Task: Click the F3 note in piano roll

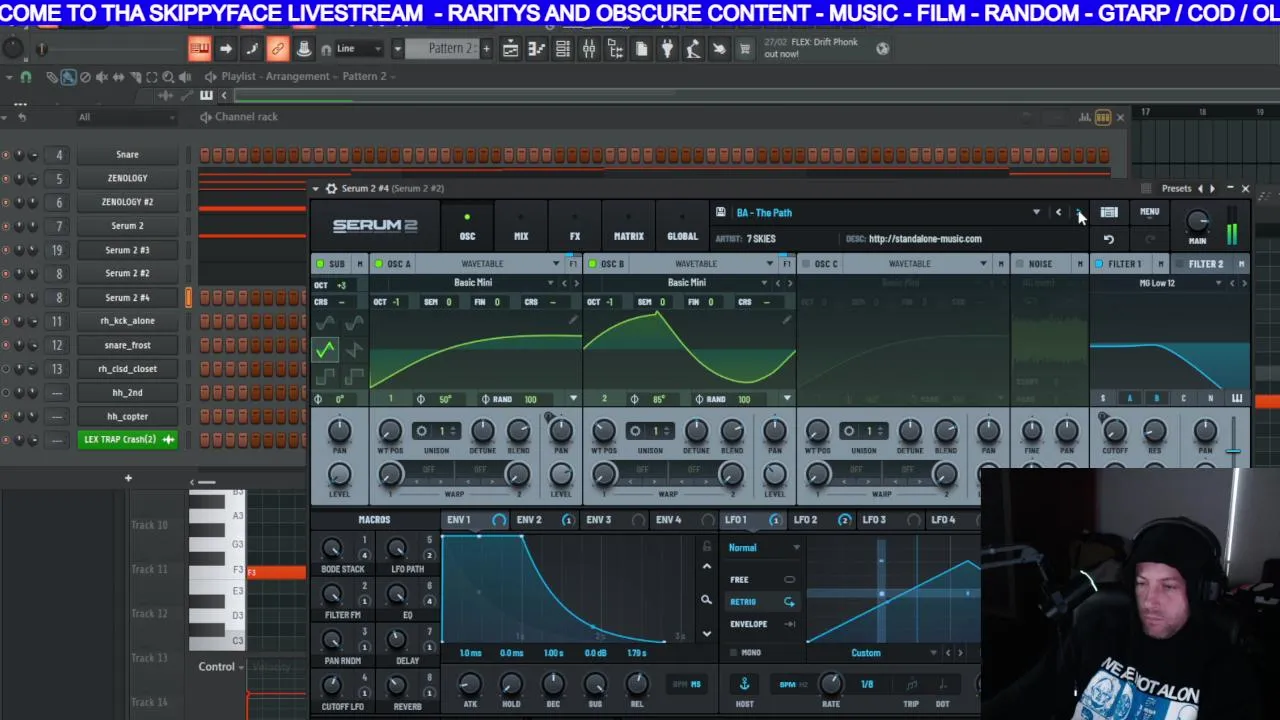Action: coord(276,572)
